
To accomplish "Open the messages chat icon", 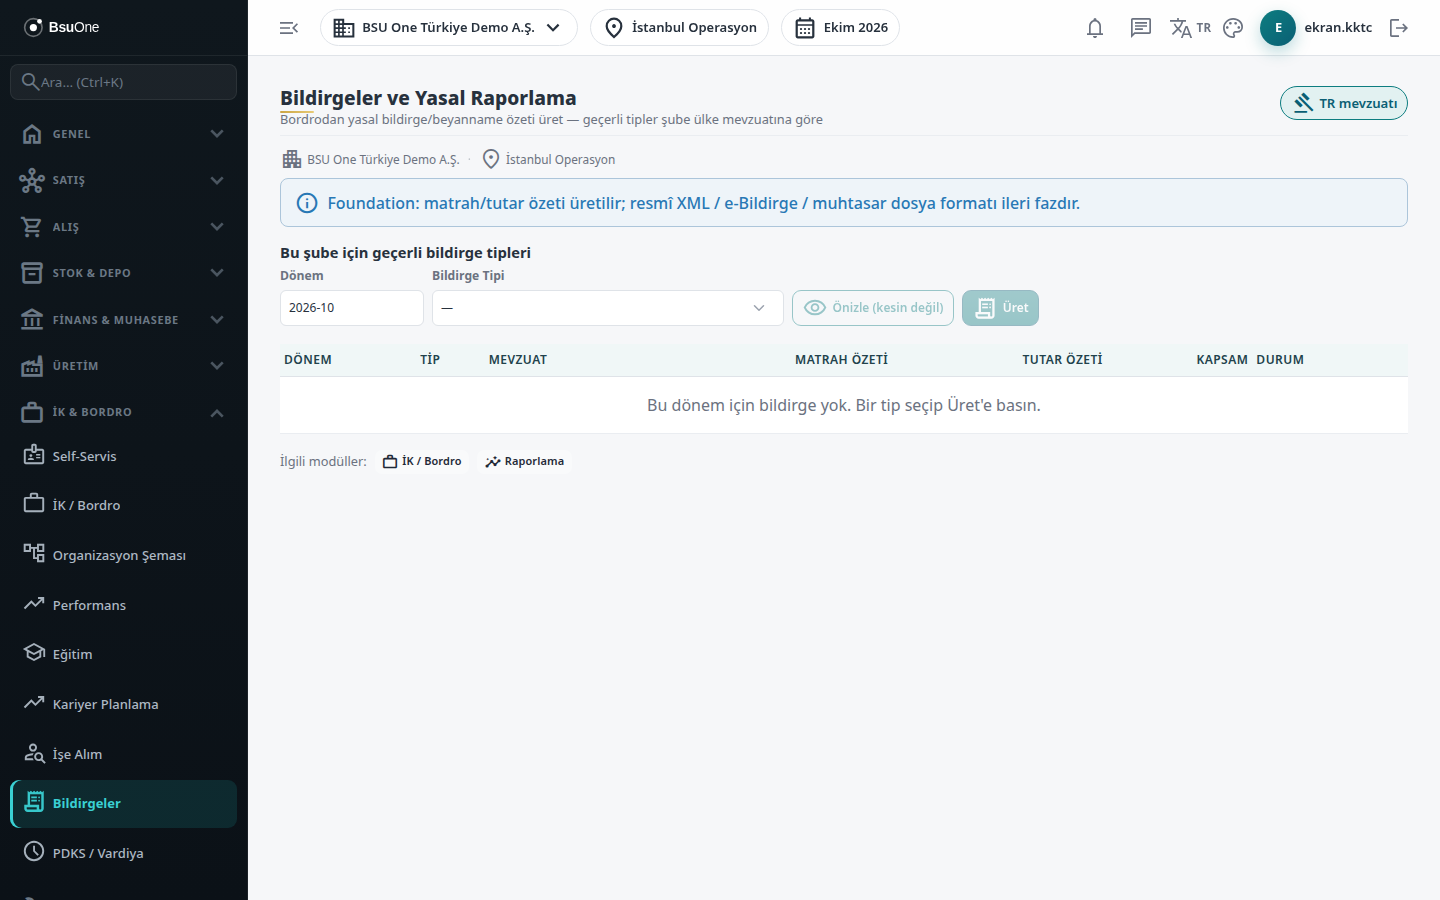I will point(1141,28).
